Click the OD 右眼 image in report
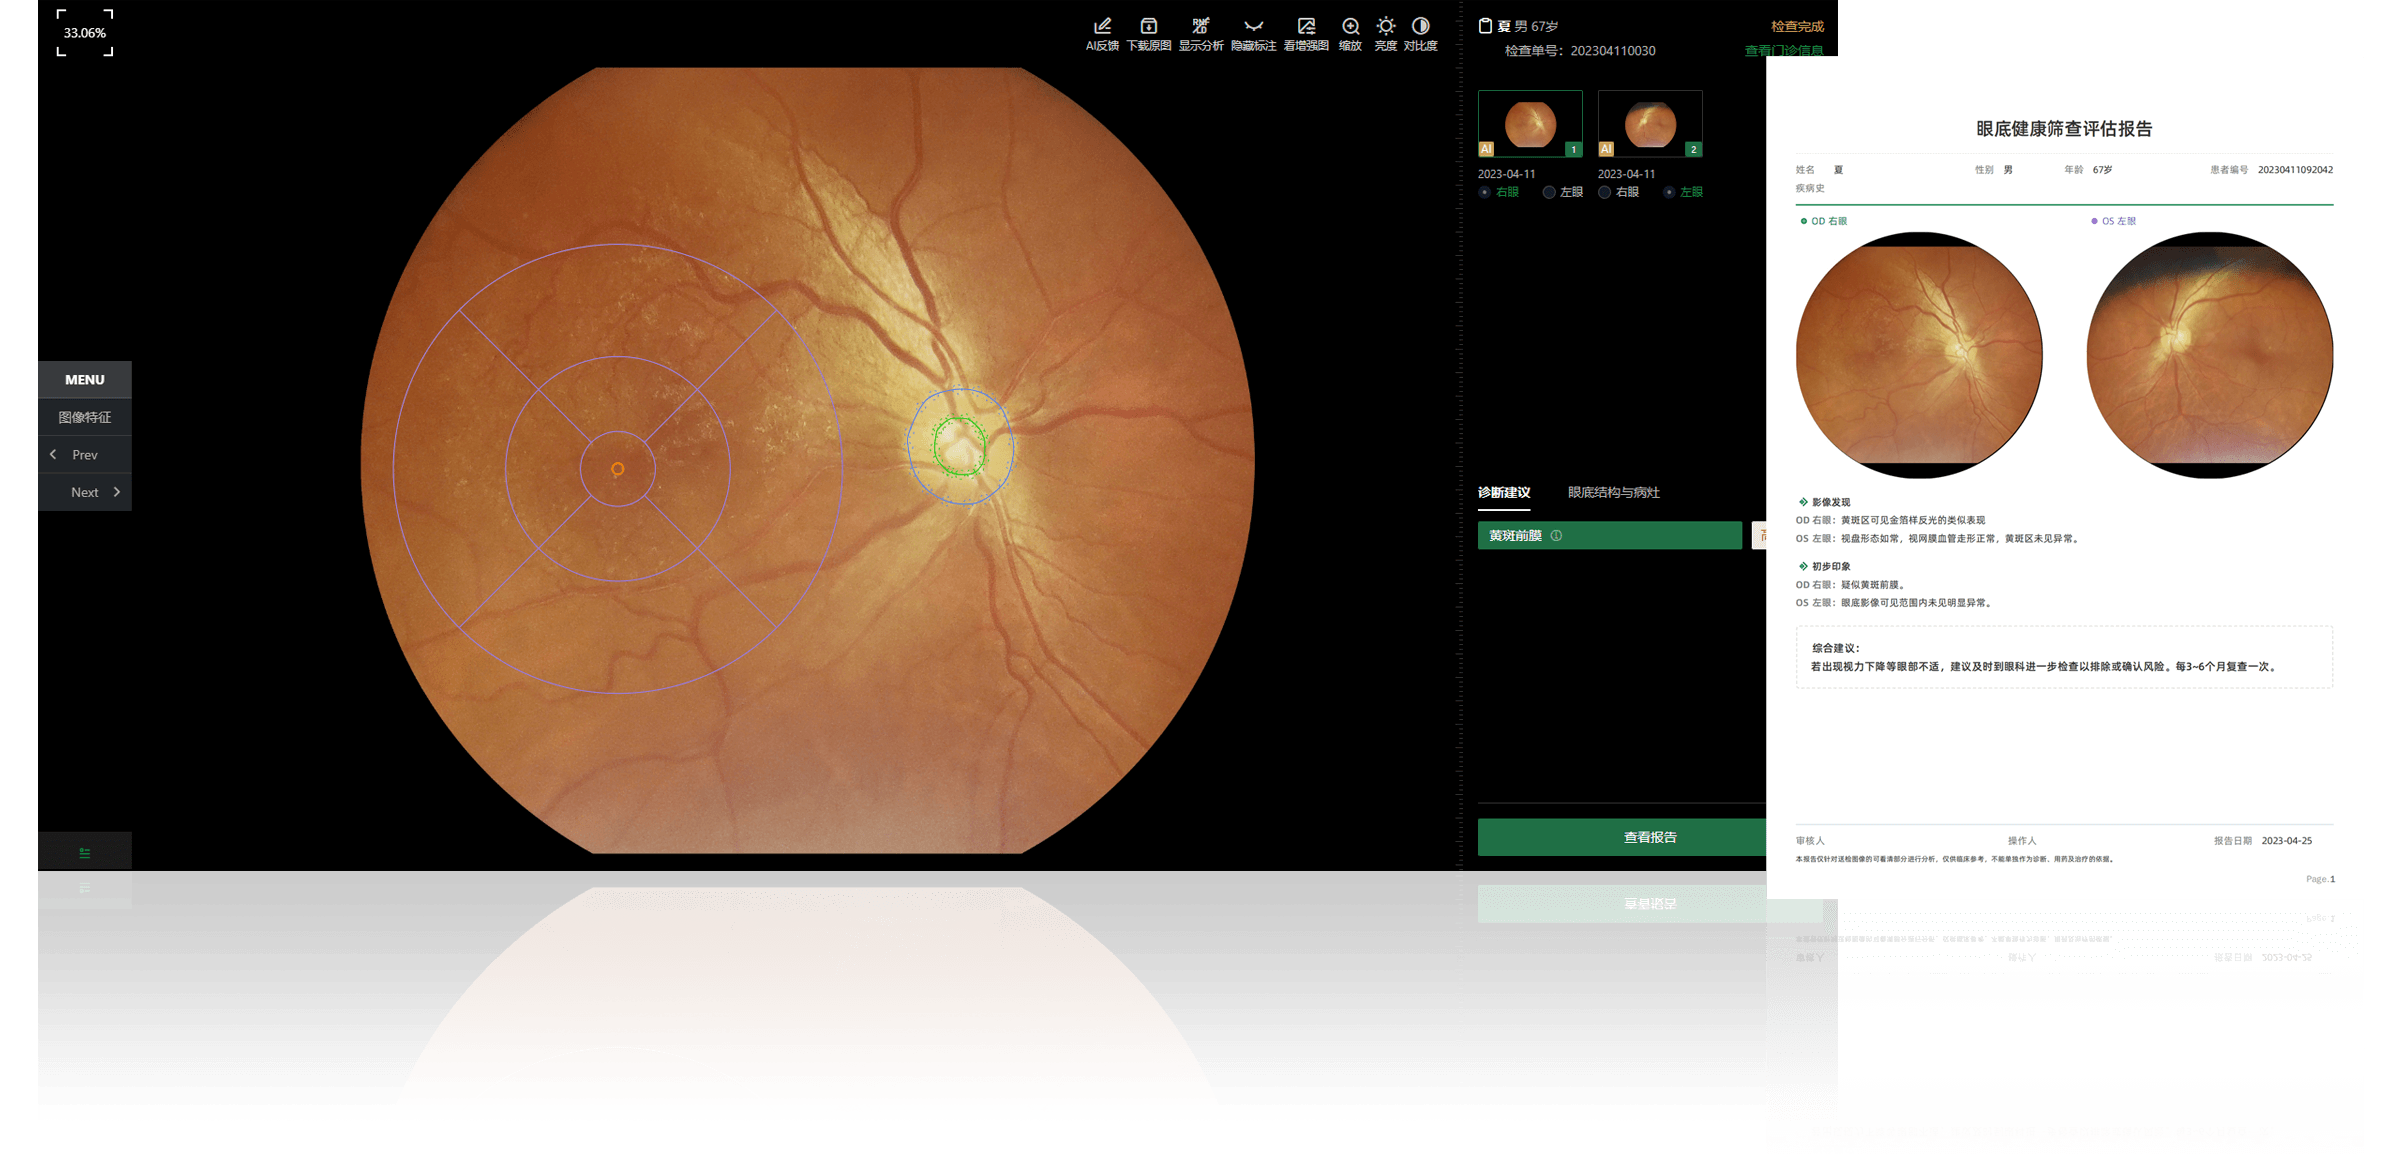 pyautogui.click(x=1919, y=355)
